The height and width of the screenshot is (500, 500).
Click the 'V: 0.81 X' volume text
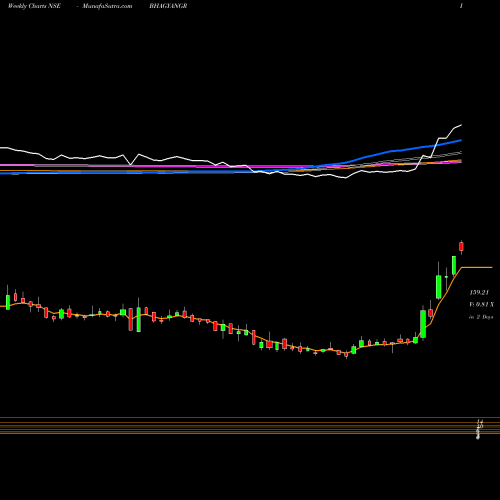[x=481, y=304]
